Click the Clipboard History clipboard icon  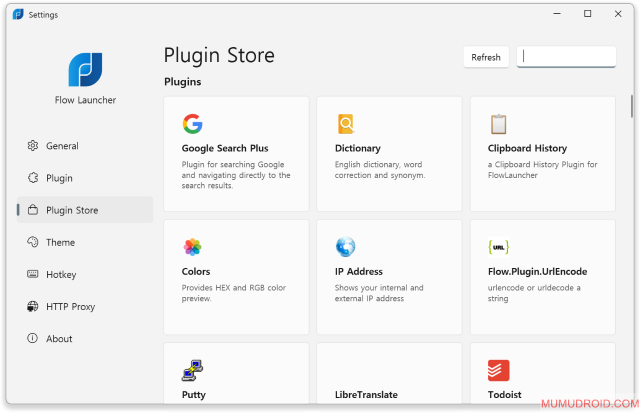pyautogui.click(x=498, y=124)
